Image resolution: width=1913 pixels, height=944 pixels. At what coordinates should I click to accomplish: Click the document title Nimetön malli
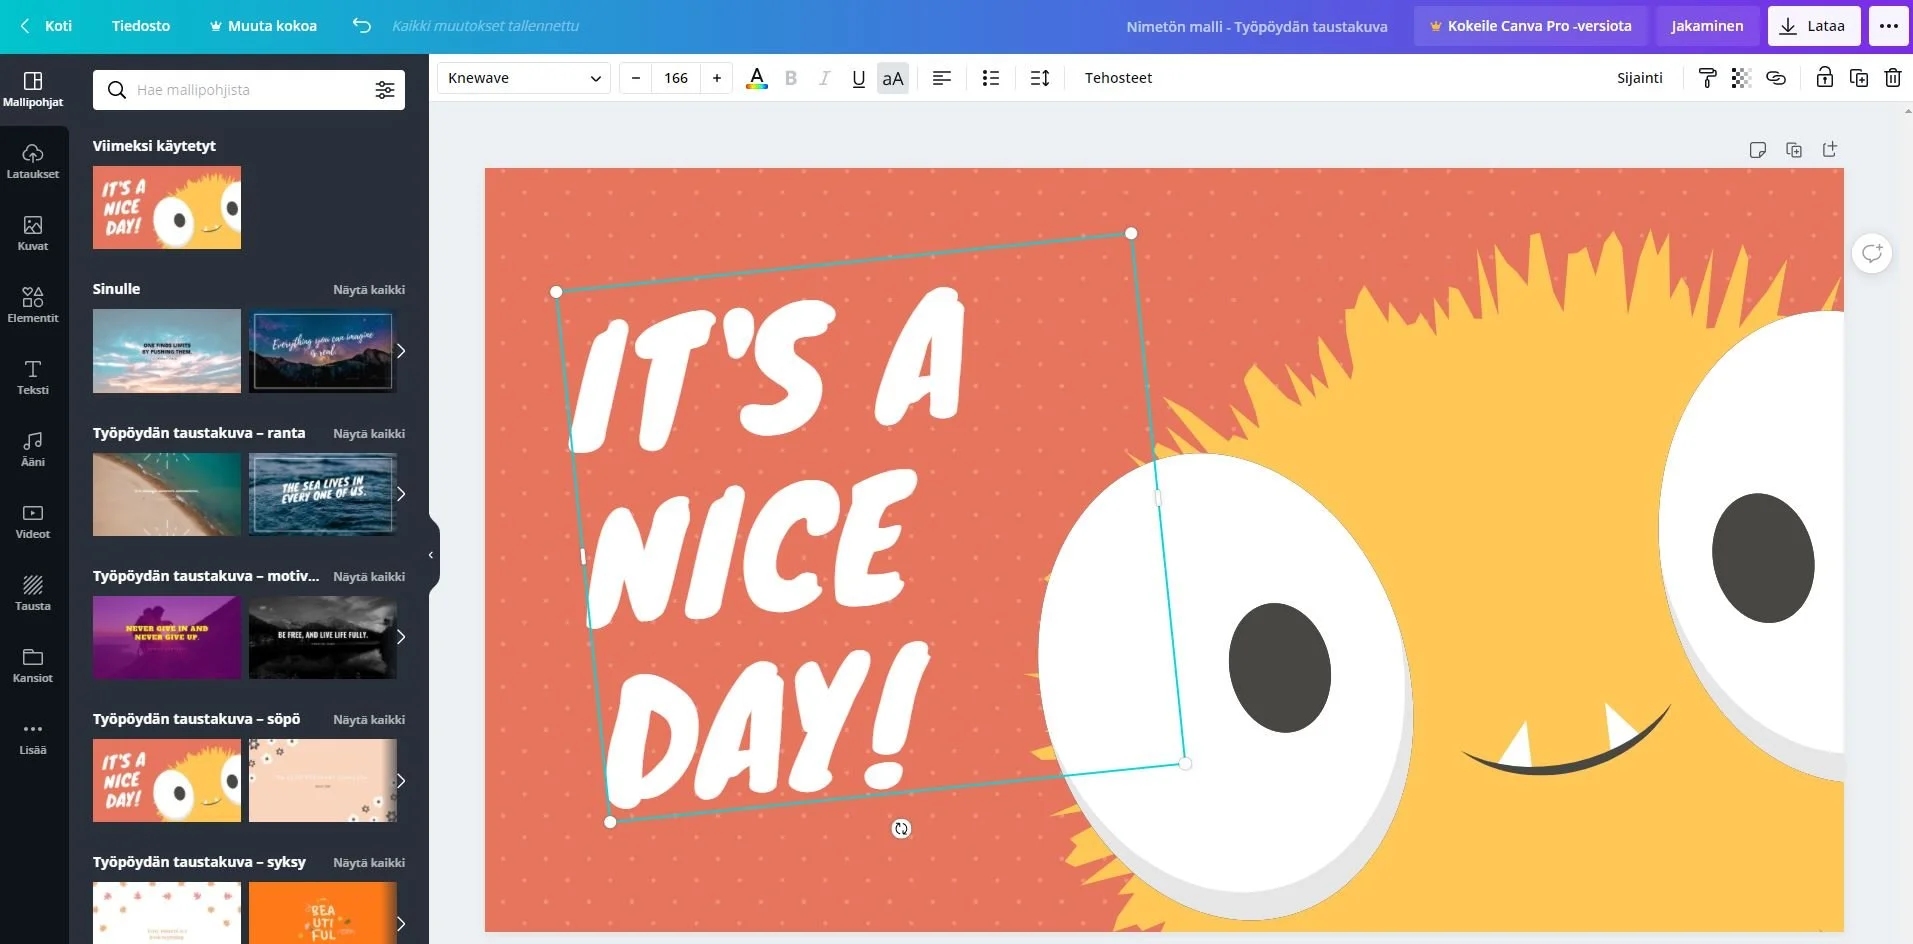(1257, 27)
